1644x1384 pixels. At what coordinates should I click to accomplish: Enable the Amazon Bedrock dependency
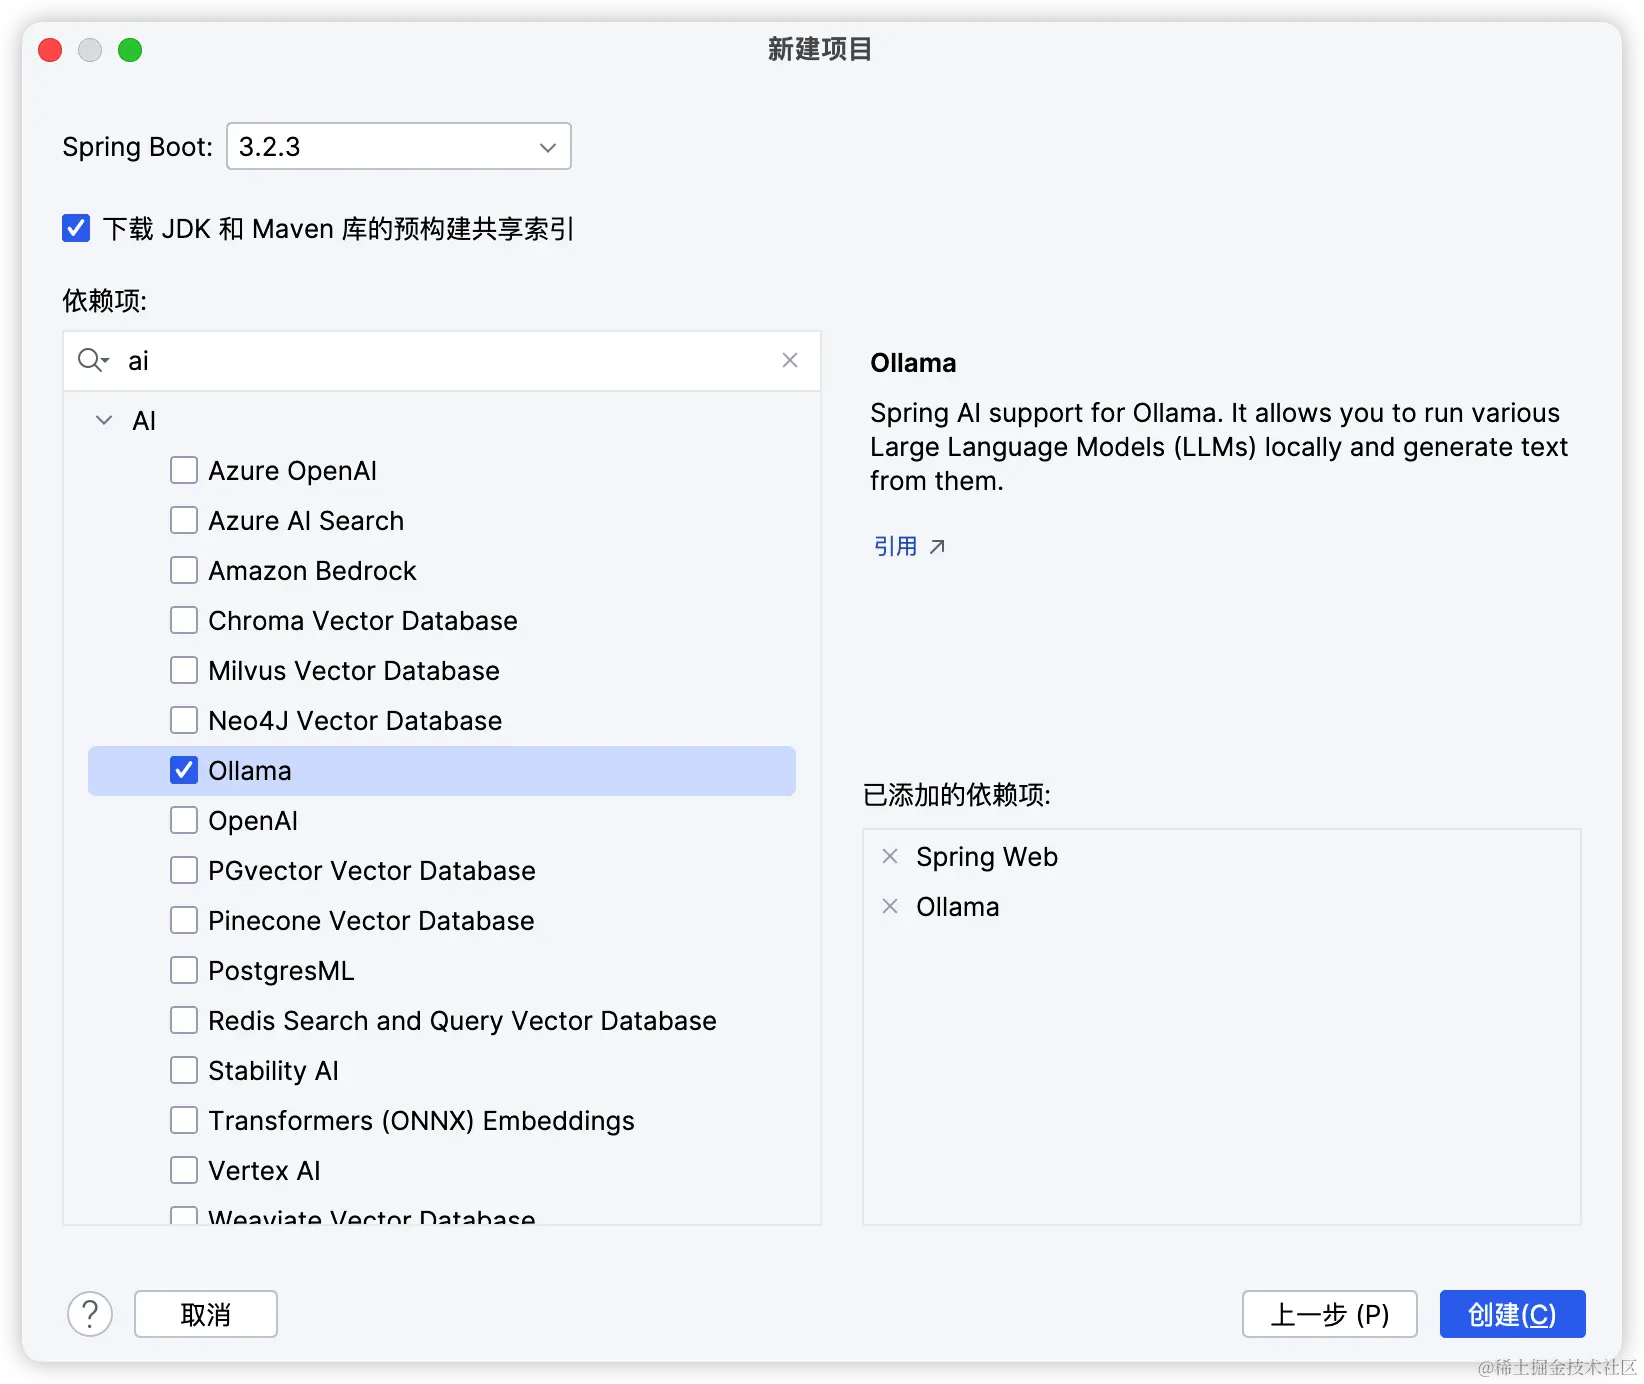click(x=184, y=571)
